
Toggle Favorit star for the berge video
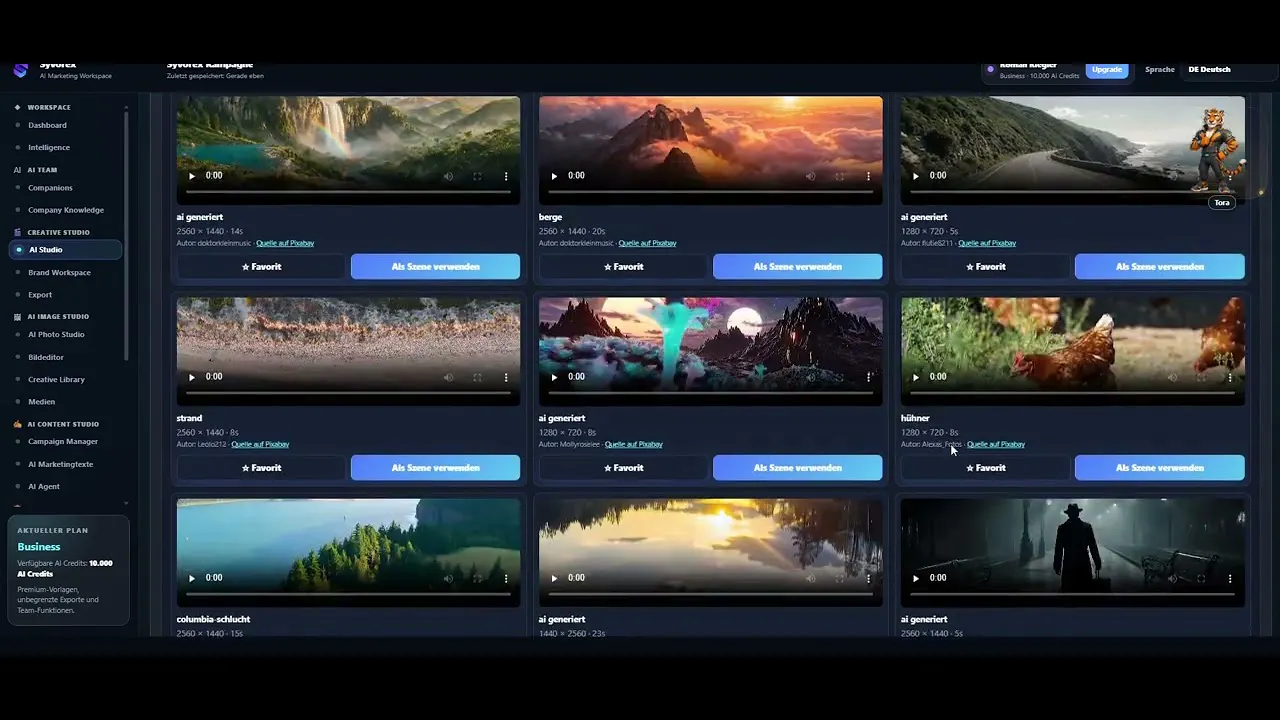pos(623,267)
